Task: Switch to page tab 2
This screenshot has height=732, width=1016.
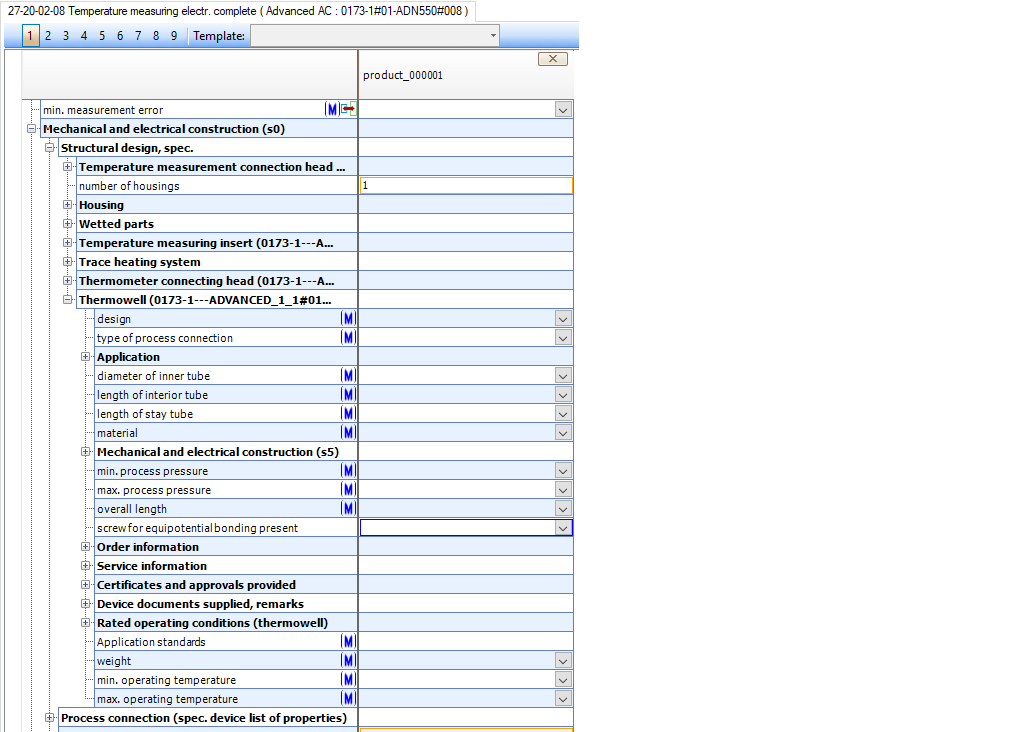Action: [x=48, y=36]
